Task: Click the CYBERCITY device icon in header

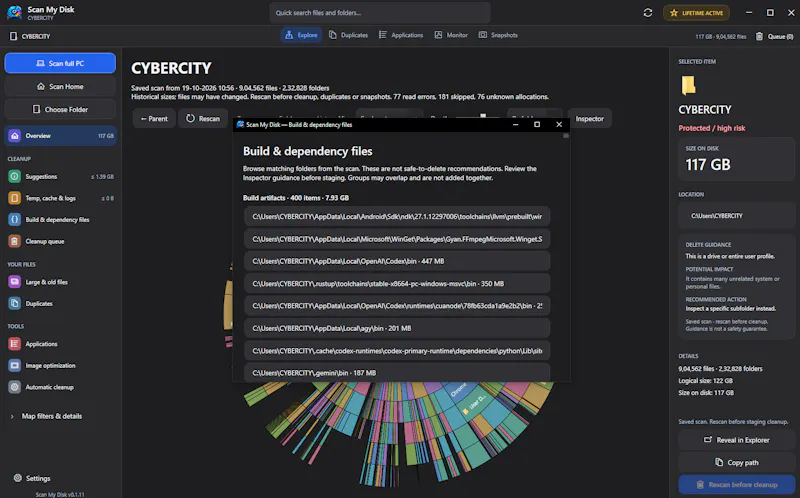Action: point(13,36)
